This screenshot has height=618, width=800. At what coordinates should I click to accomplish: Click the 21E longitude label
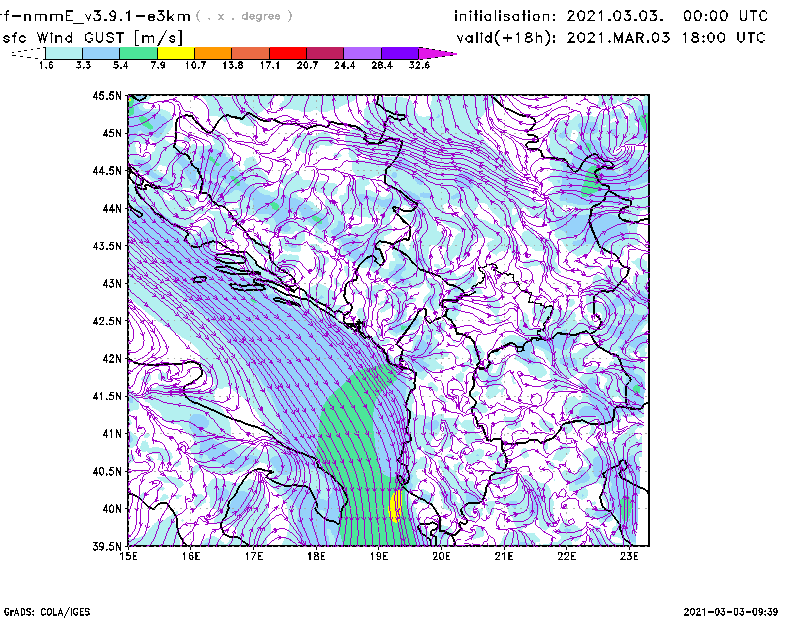(x=504, y=556)
